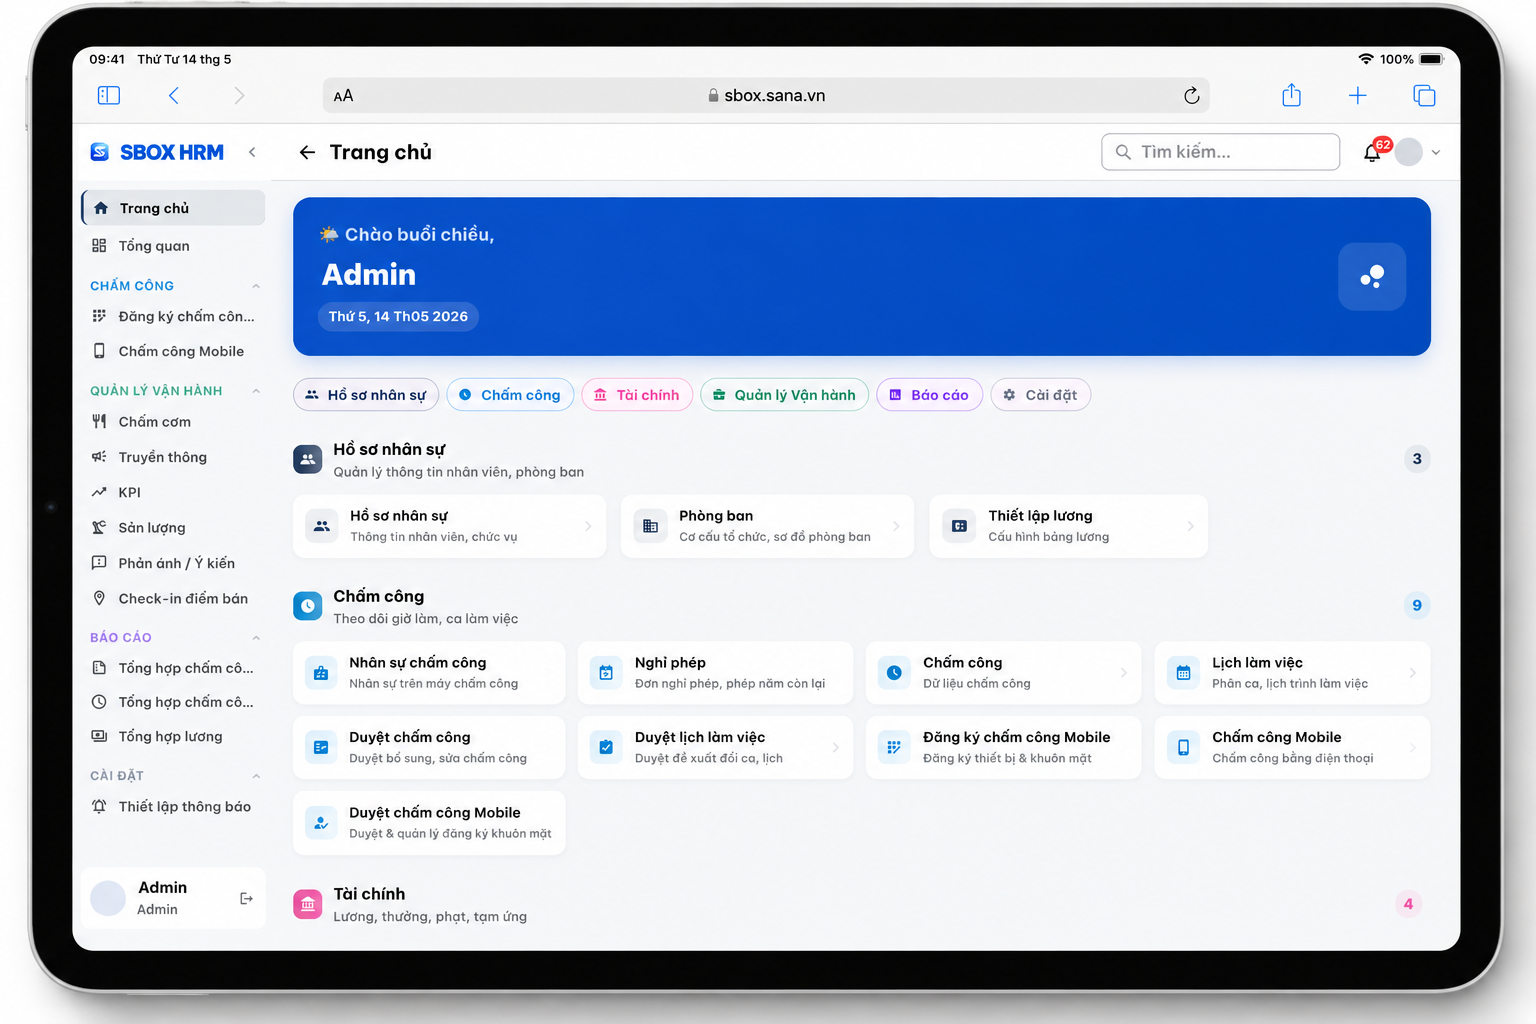Open the user dropdown arrow in header

(1436, 153)
